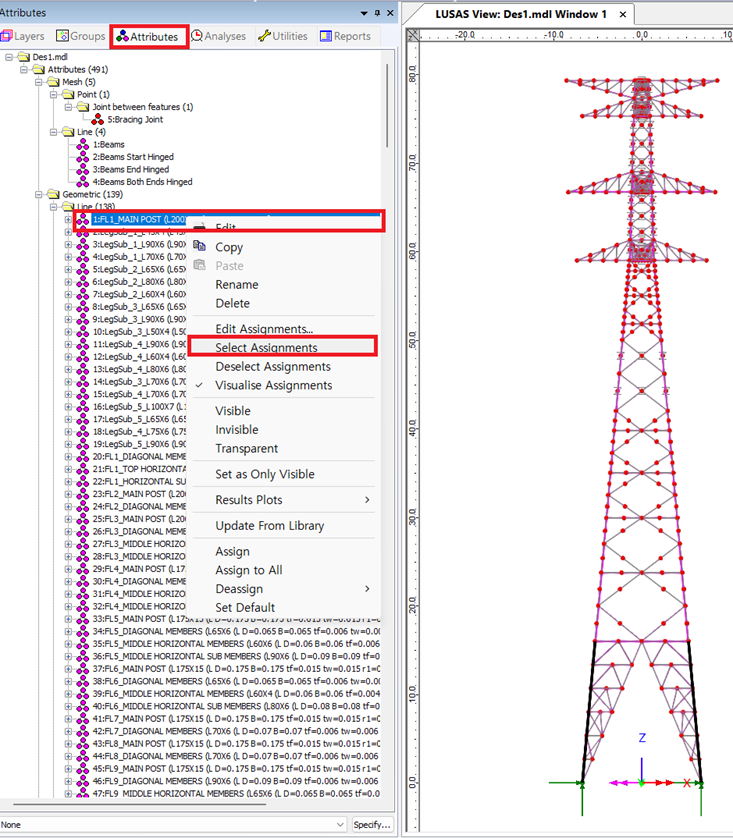Click the Bracing Joint attribute icon
The height and width of the screenshot is (838, 733).
(x=99, y=120)
